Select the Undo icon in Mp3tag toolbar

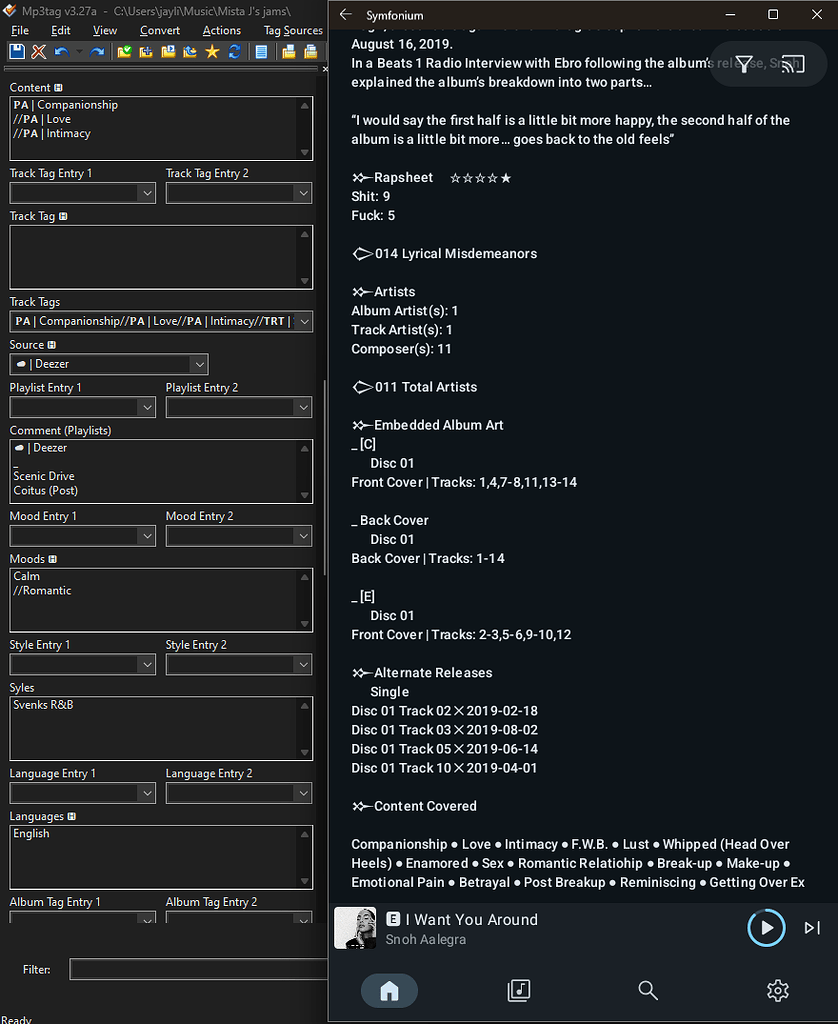tap(61, 51)
